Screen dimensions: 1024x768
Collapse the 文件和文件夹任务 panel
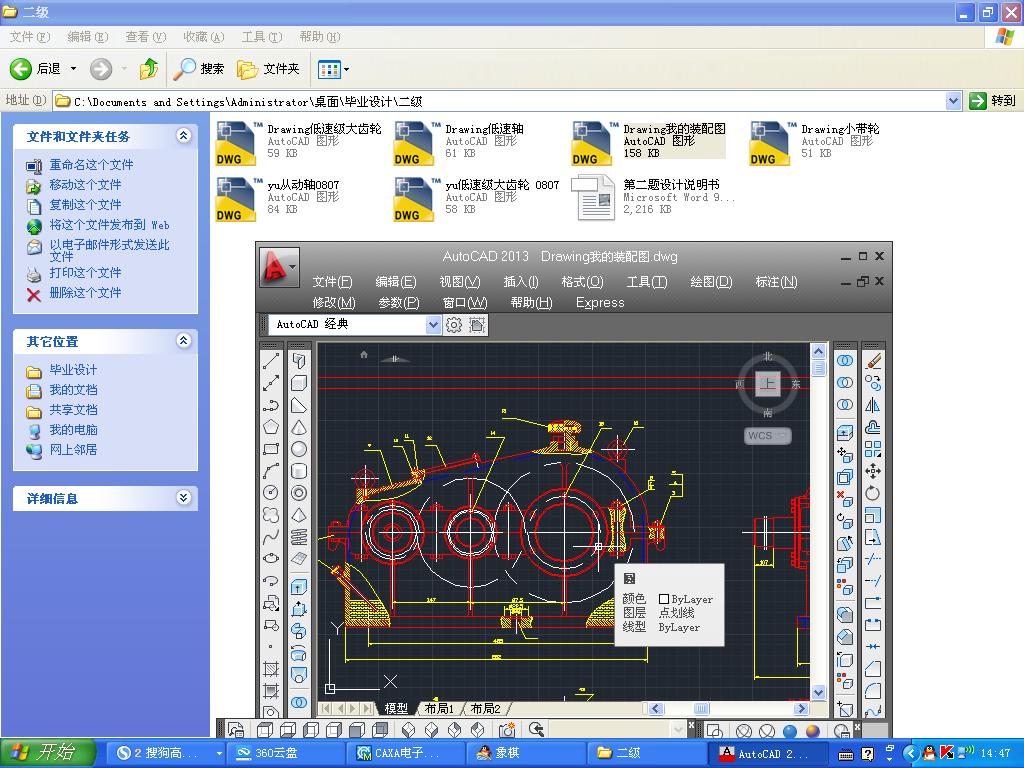point(183,136)
